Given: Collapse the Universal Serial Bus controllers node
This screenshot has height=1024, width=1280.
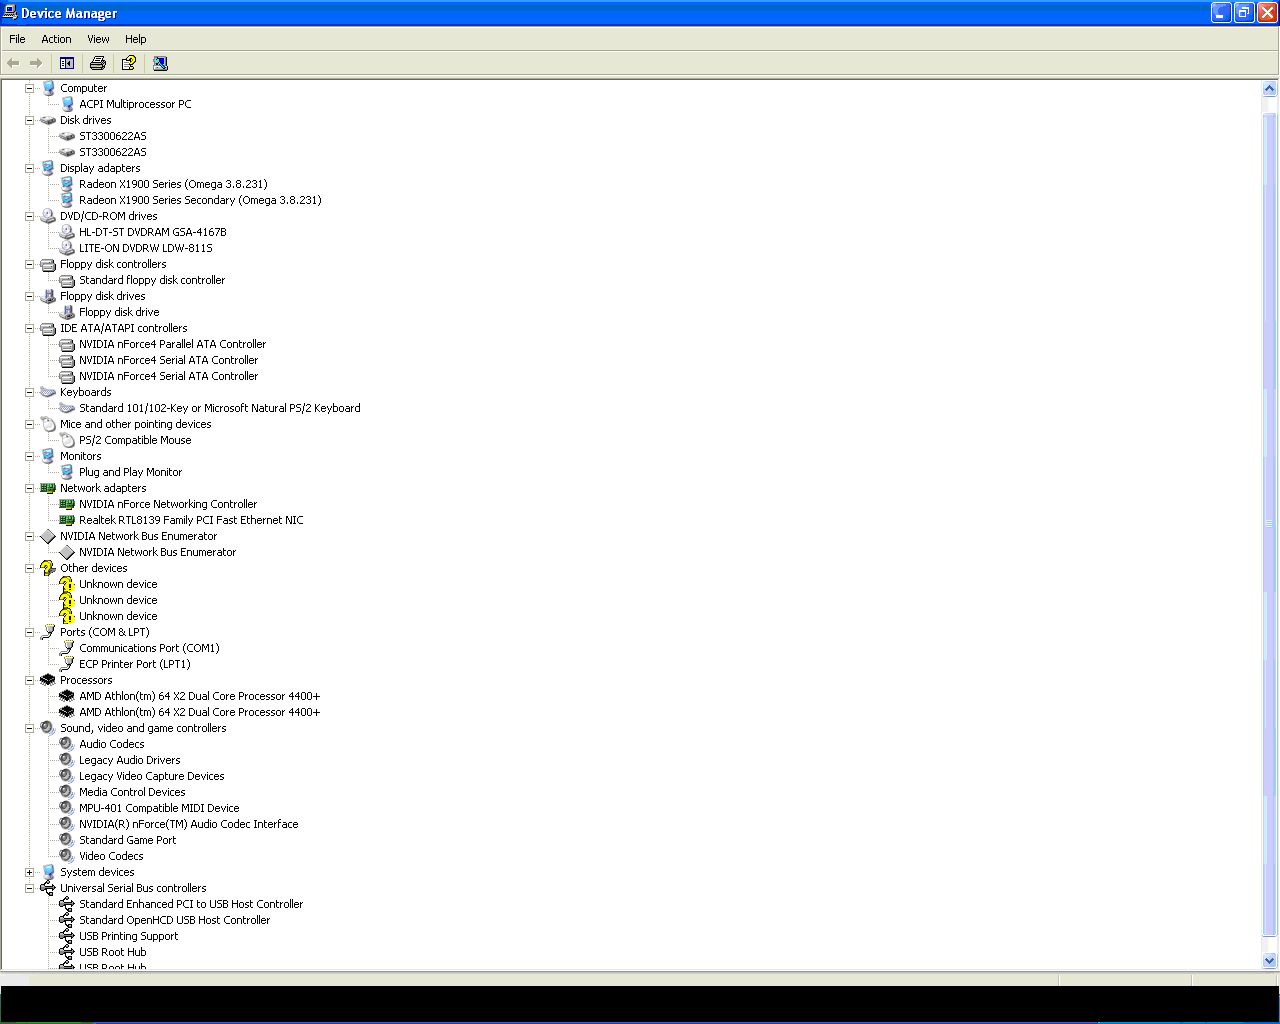Looking at the screenshot, I should coord(29,888).
